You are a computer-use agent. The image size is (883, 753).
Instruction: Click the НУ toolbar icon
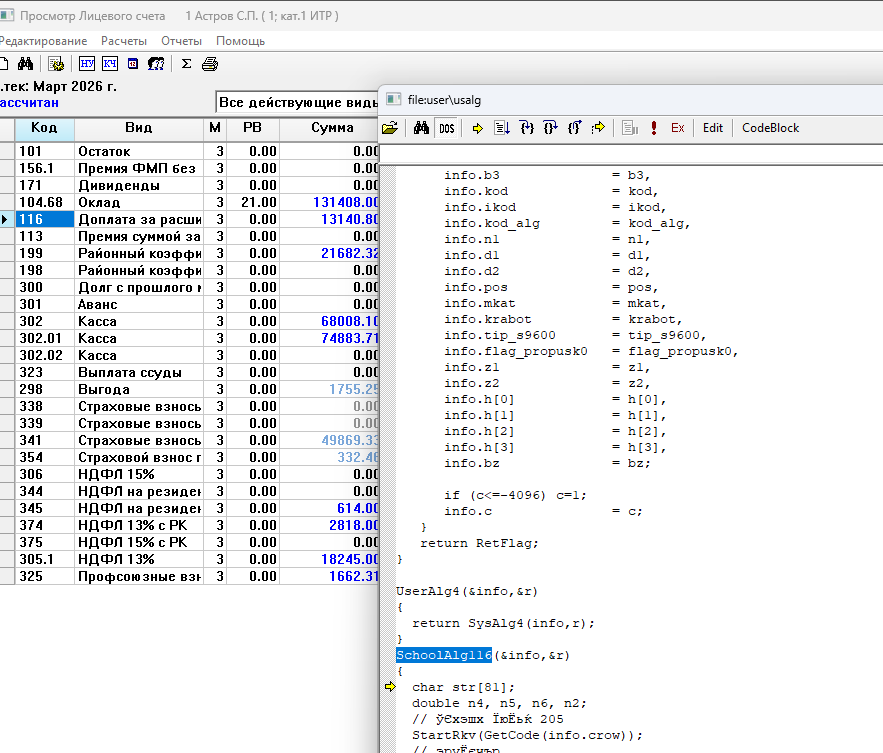pos(87,64)
